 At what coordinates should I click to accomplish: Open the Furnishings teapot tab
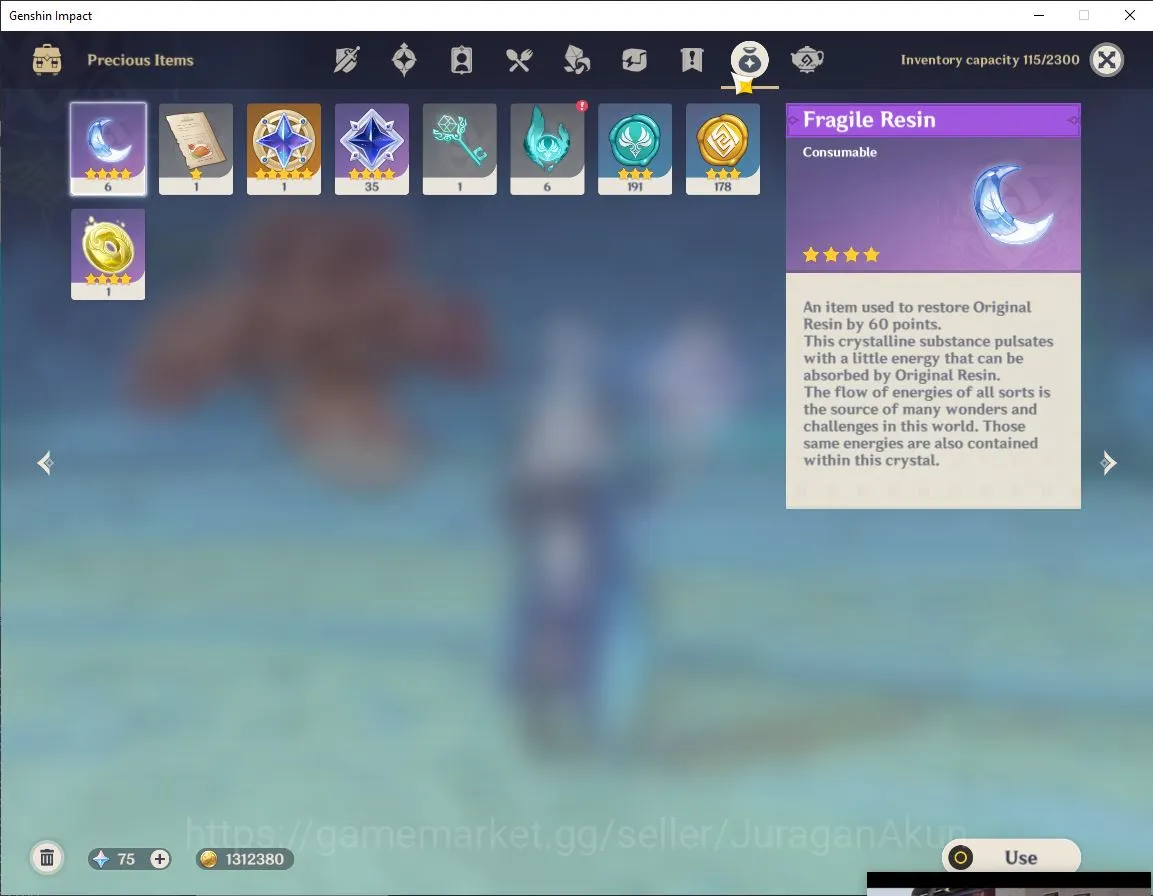(807, 60)
